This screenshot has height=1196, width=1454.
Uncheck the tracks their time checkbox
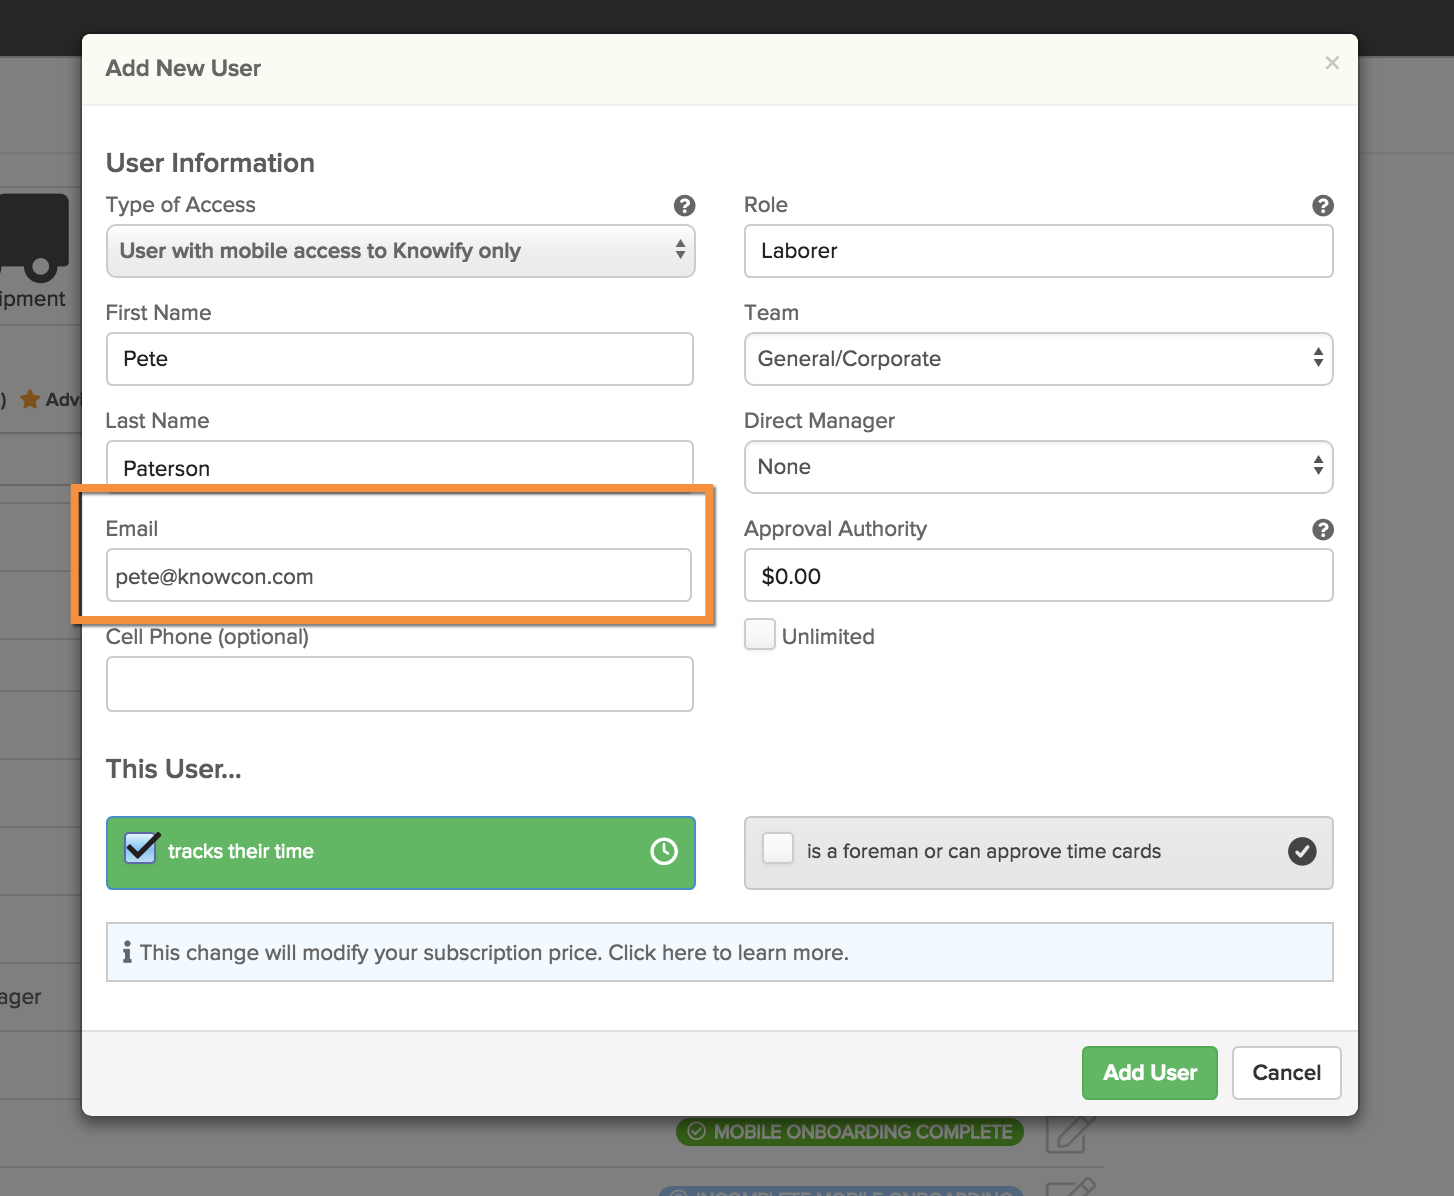click(x=141, y=848)
